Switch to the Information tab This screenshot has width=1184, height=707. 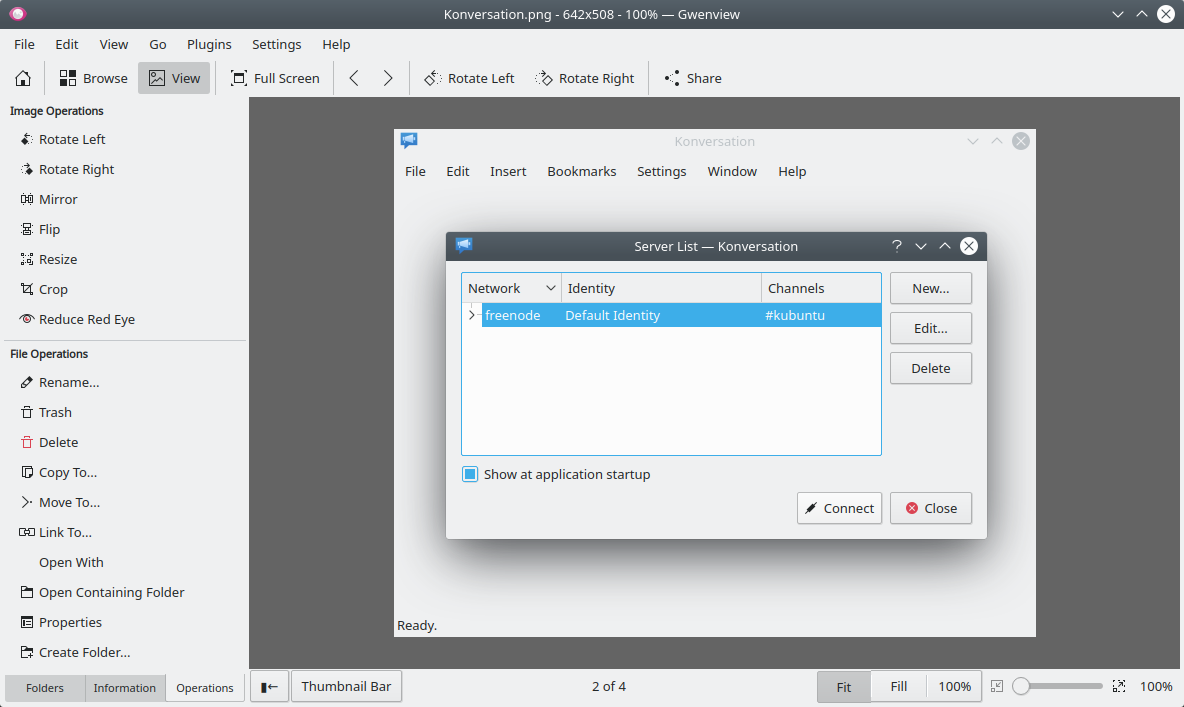(x=124, y=688)
